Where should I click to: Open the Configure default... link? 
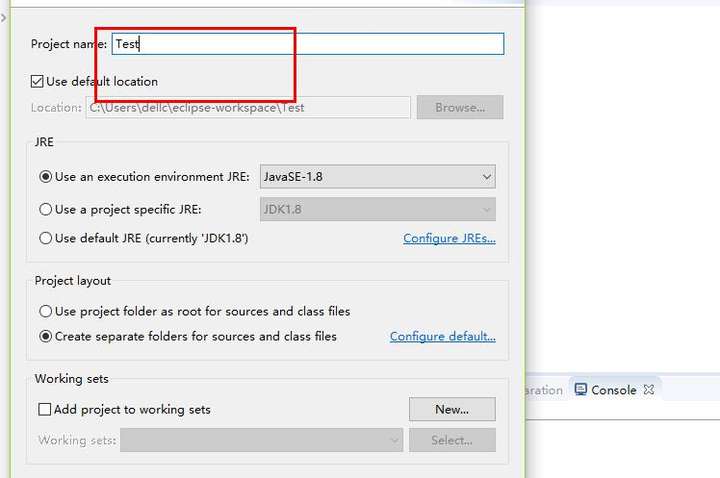(443, 337)
